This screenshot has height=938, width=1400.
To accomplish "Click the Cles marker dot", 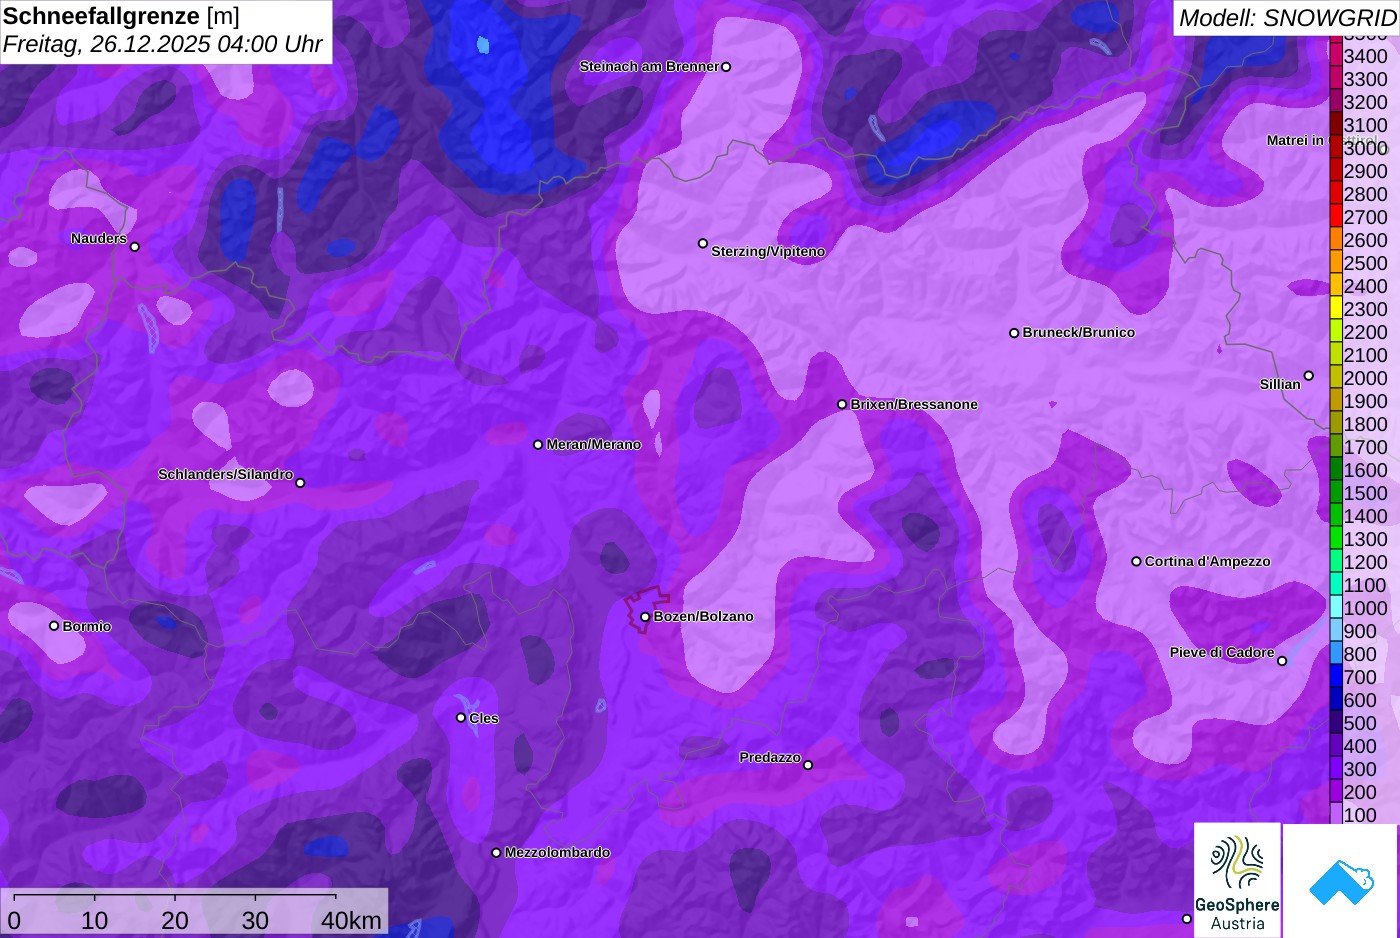I will (x=461, y=718).
